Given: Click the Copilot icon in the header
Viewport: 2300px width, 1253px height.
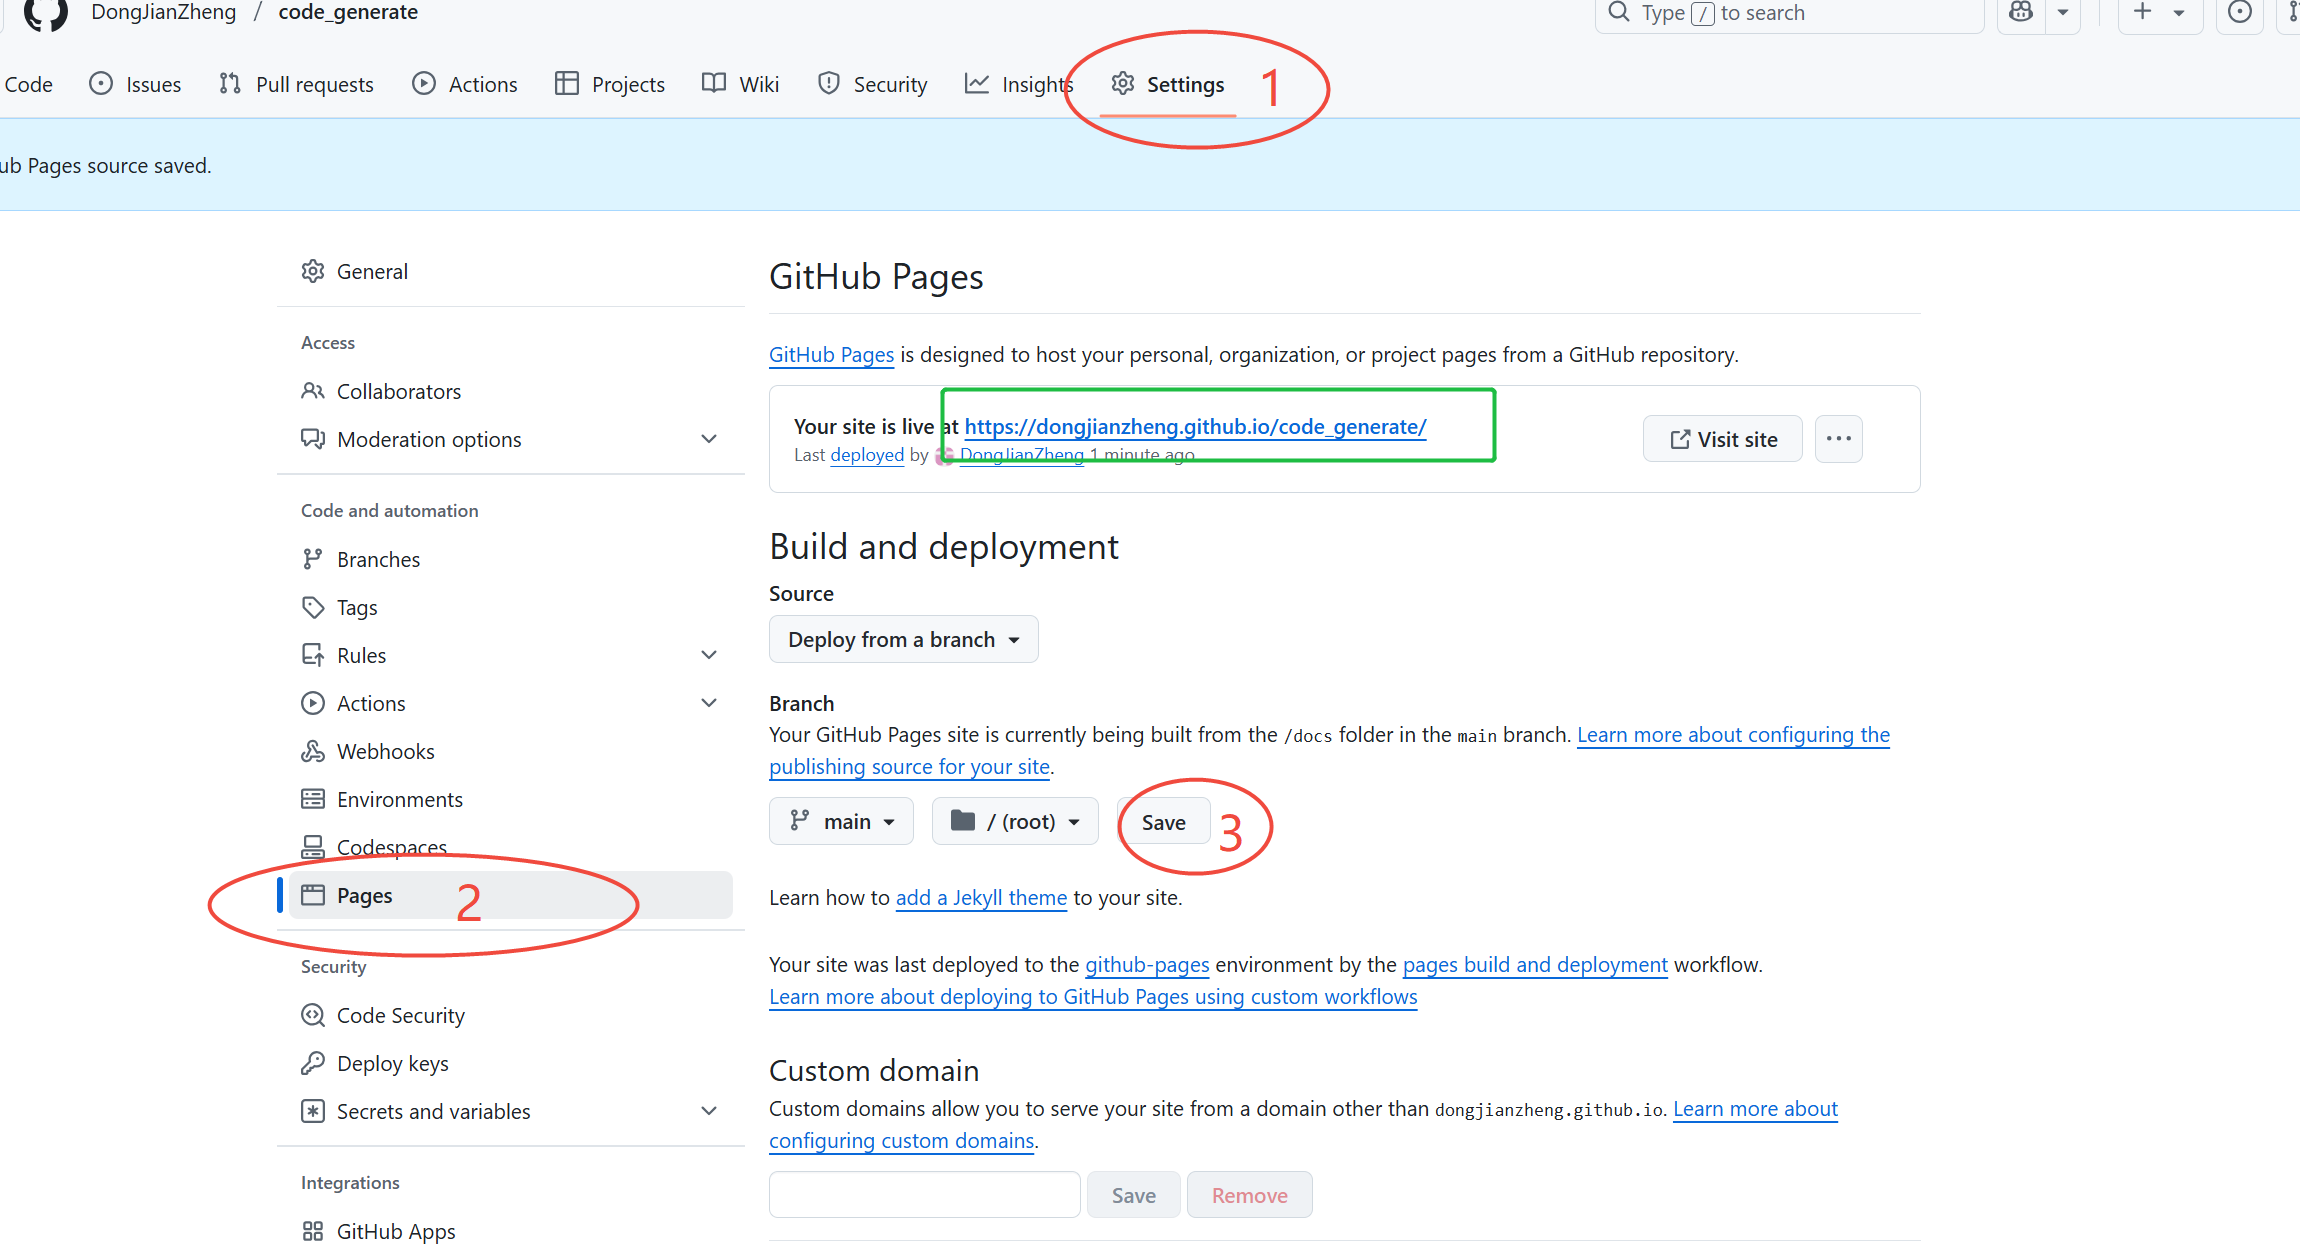Looking at the screenshot, I should pos(2021,11).
